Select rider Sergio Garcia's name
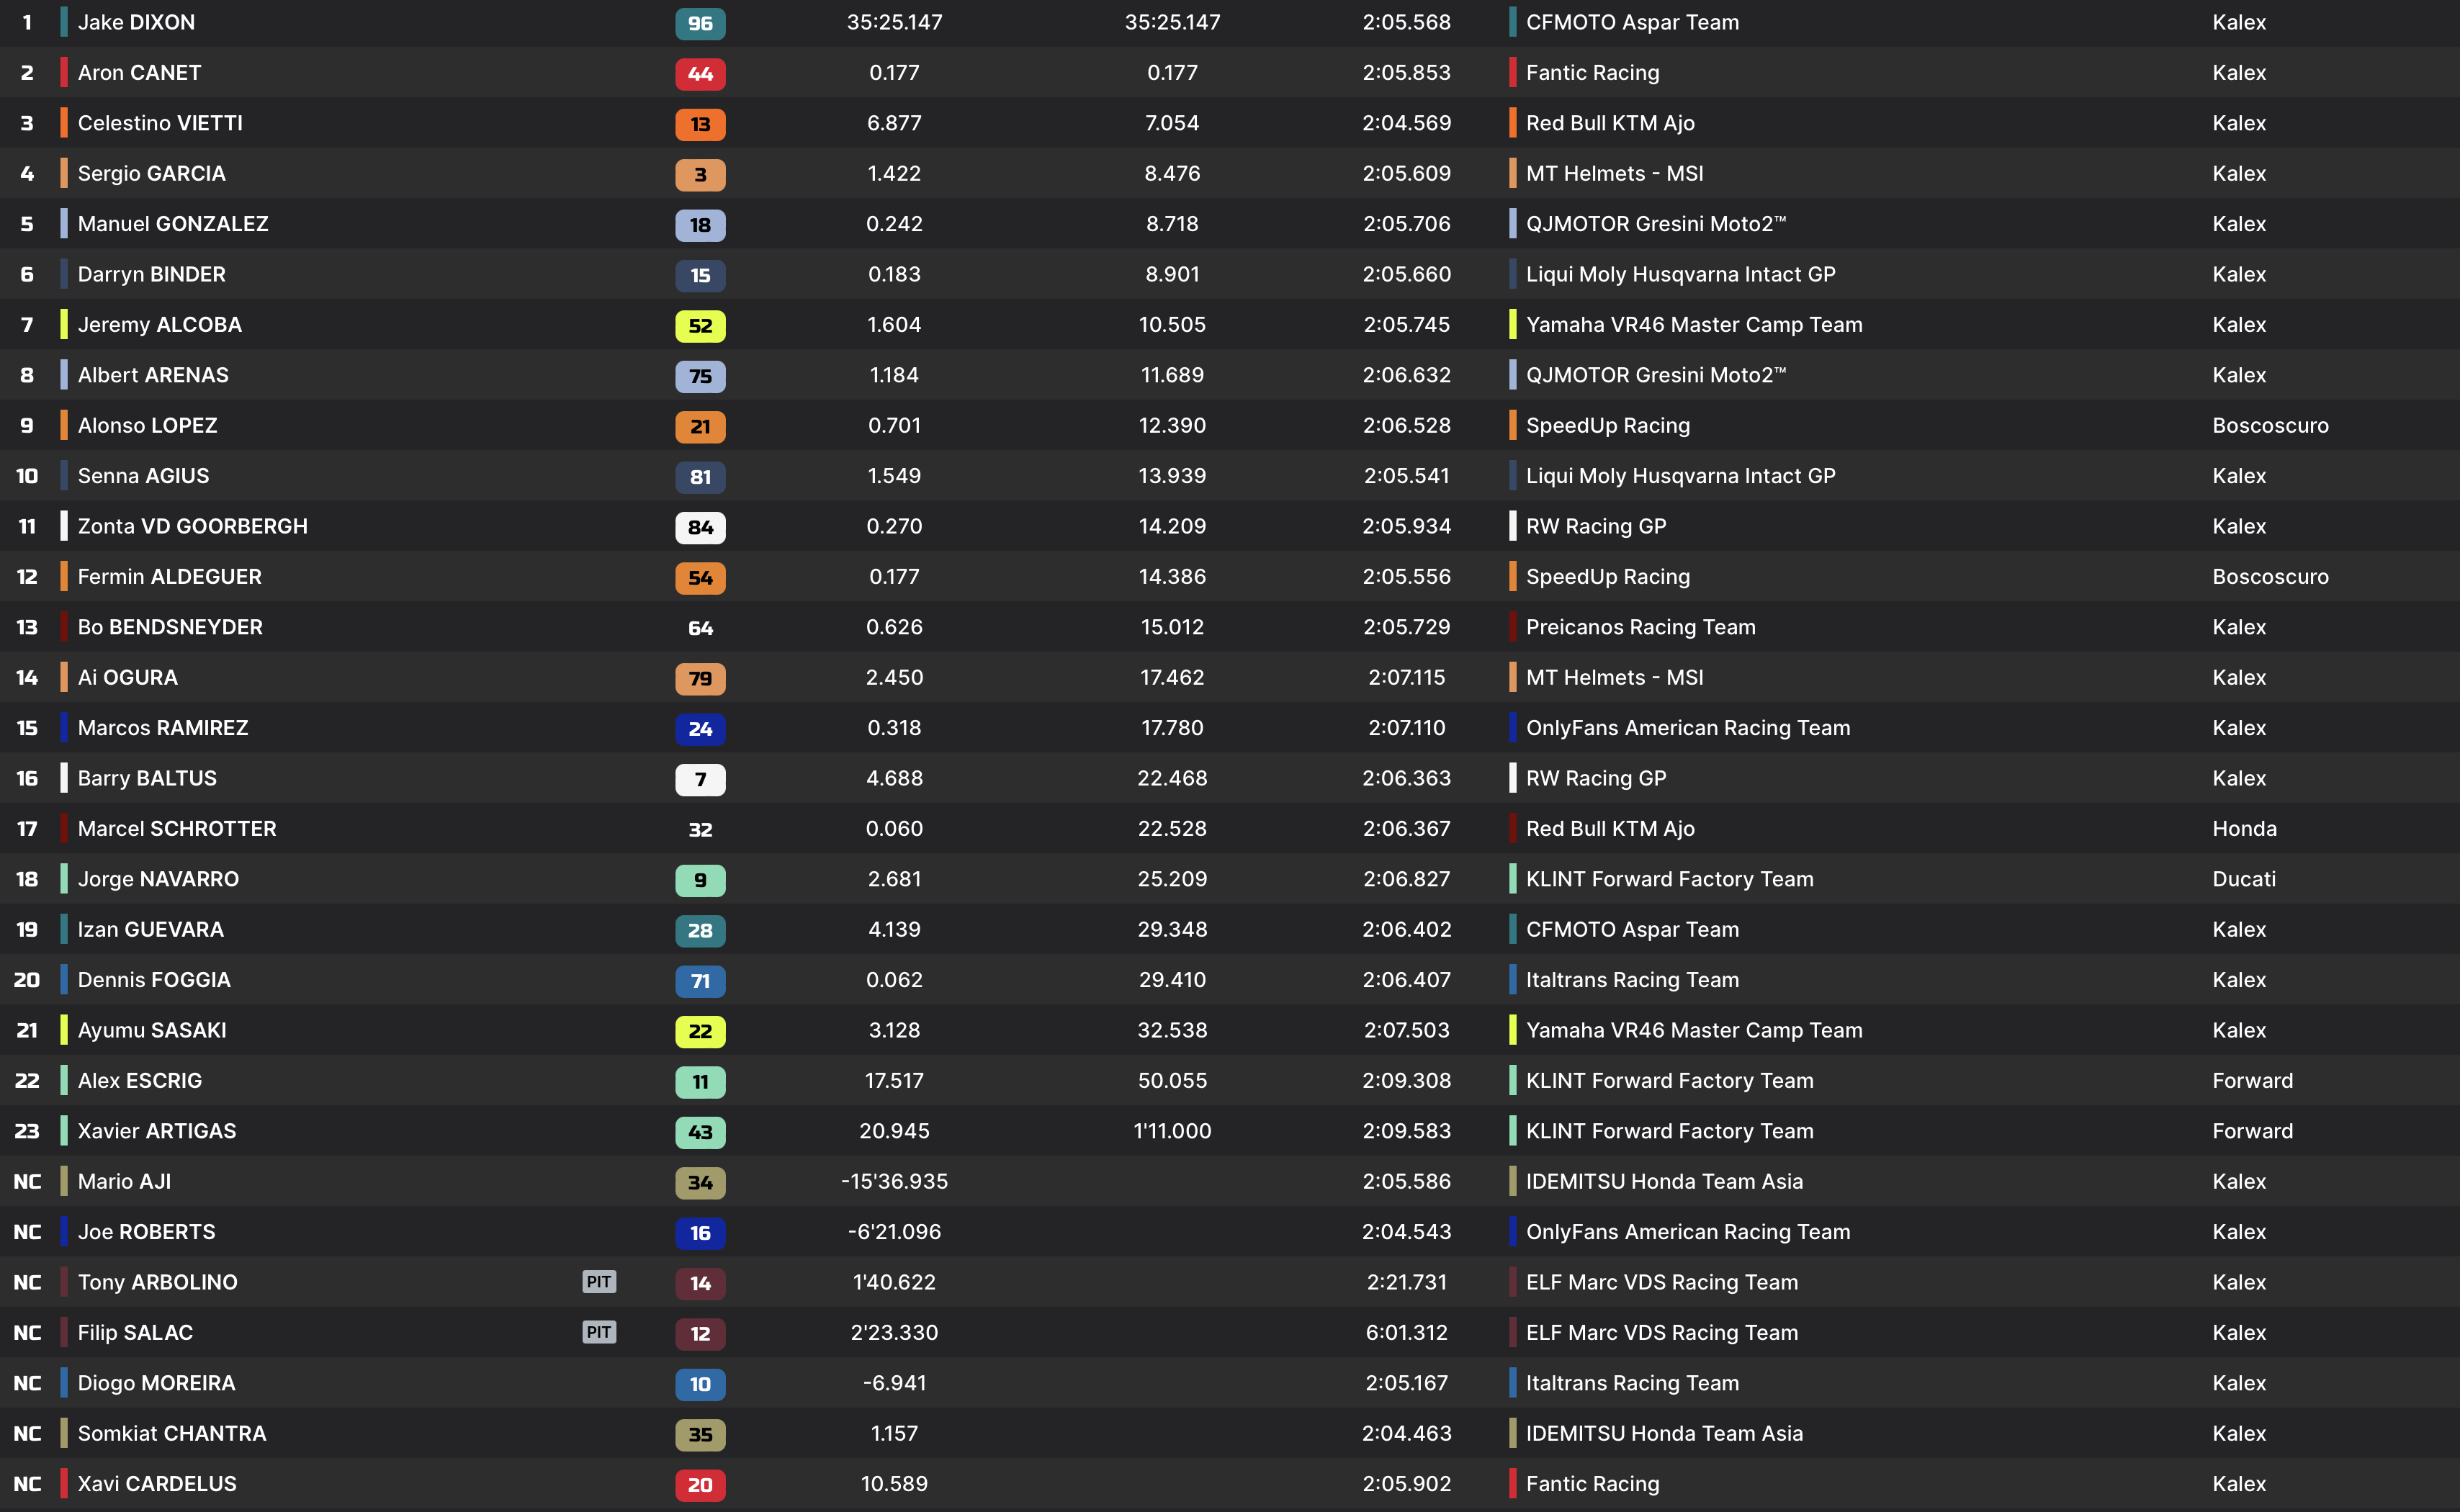This screenshot has height=1512, width=2460. pos(151,173)
